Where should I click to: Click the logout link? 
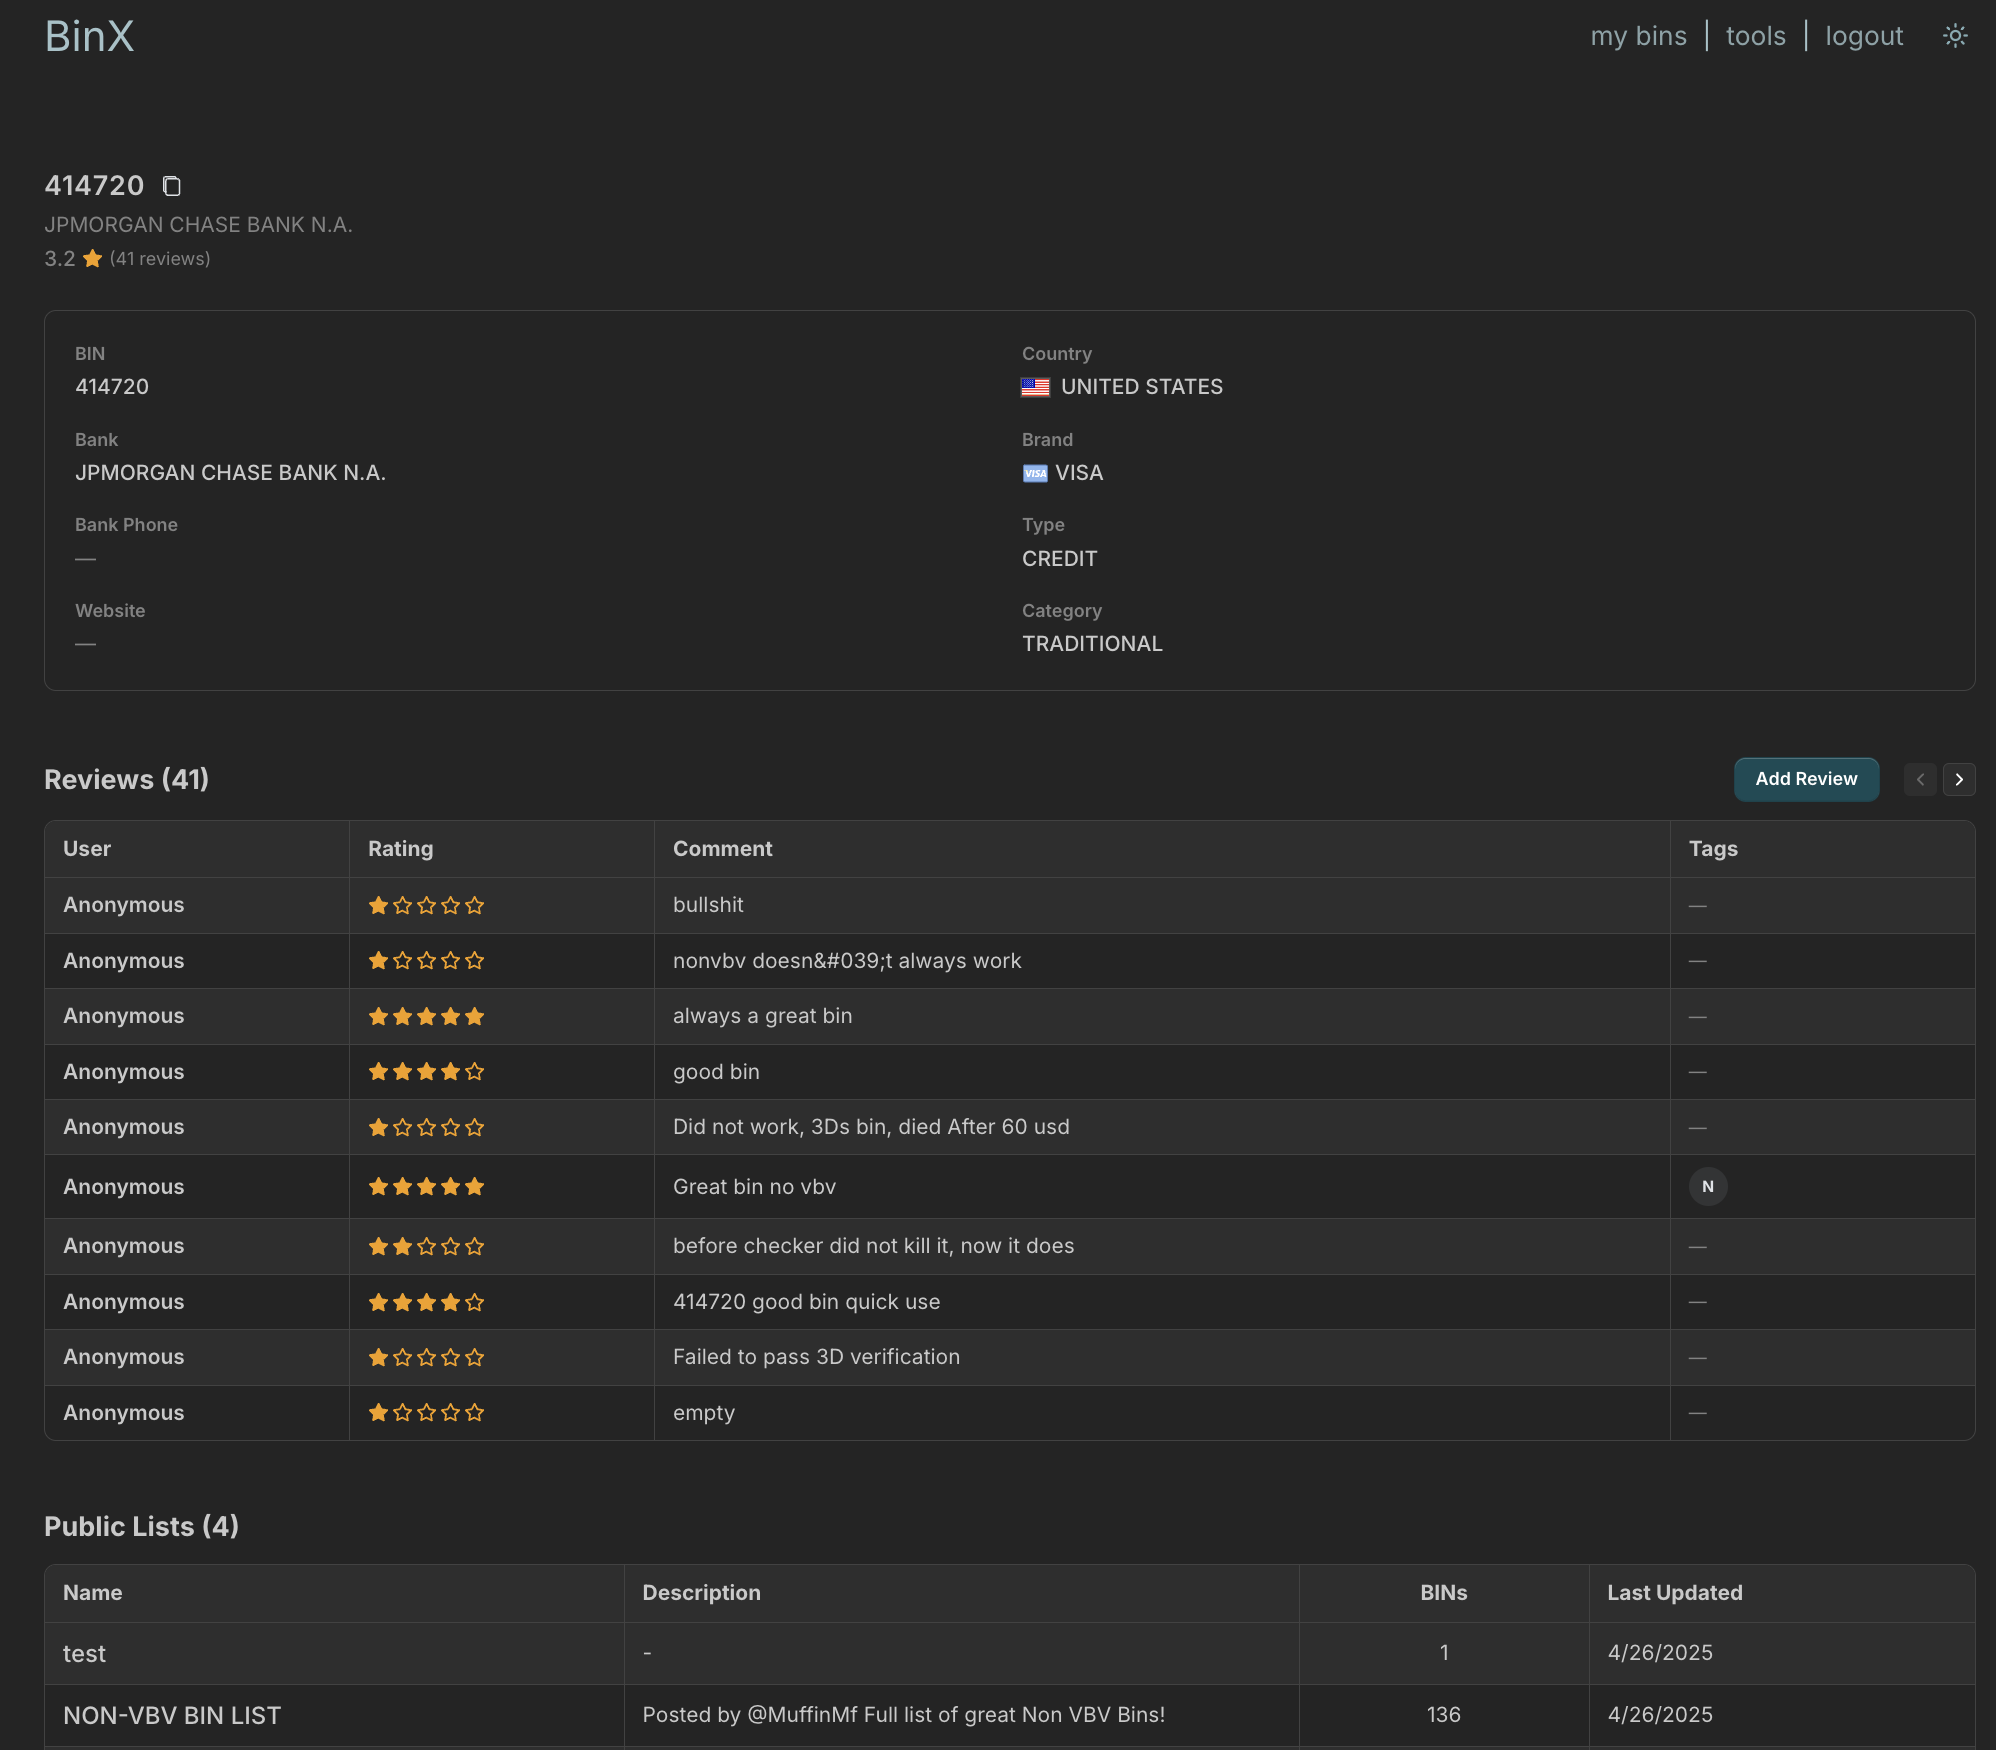[x=1863, y=36]
